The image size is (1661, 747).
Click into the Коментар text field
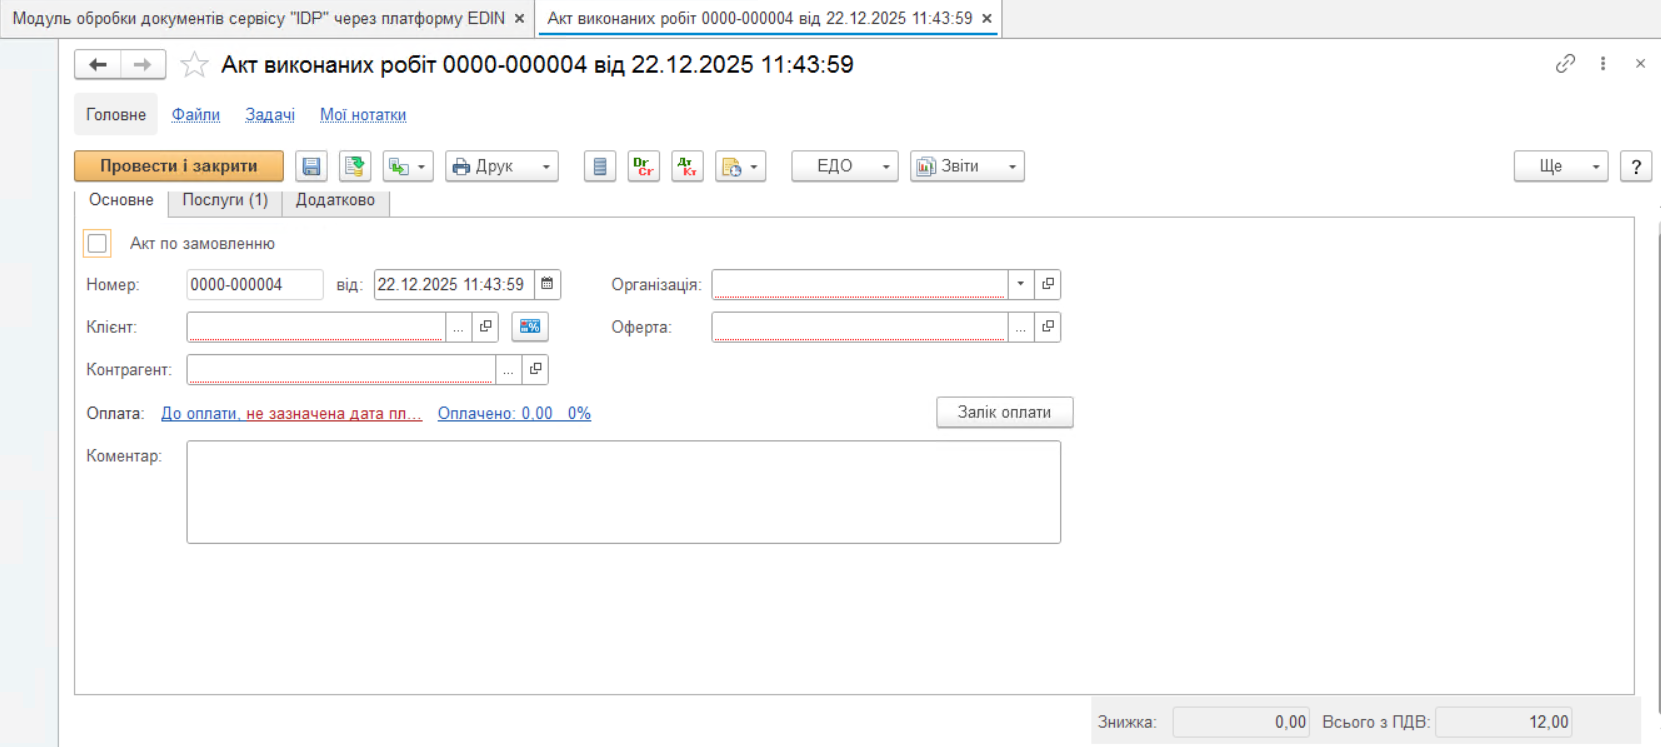tap(623, 492)
